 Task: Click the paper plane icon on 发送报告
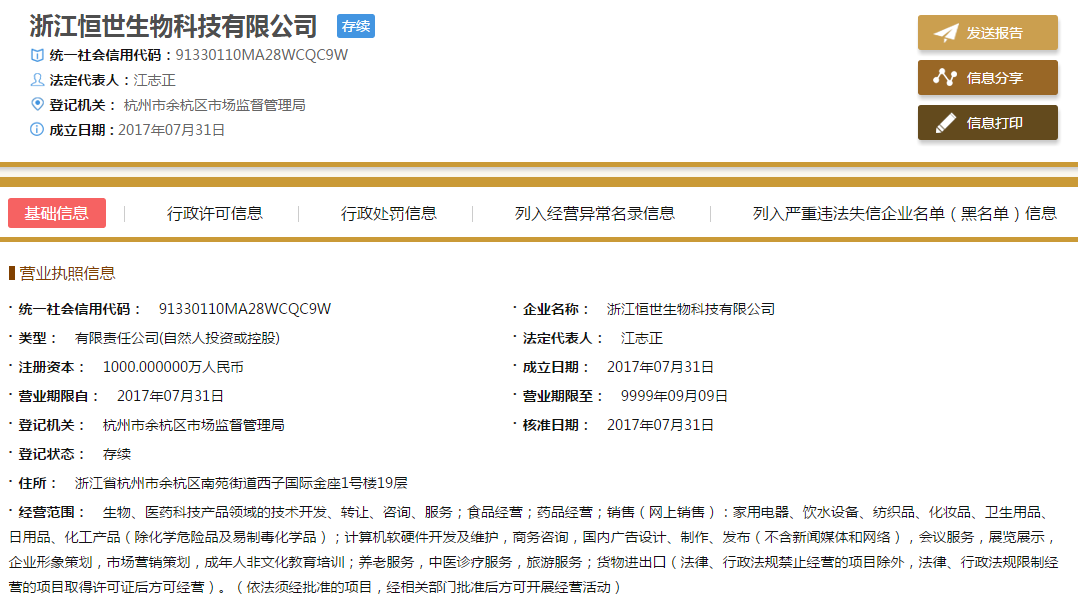[945, 33]
